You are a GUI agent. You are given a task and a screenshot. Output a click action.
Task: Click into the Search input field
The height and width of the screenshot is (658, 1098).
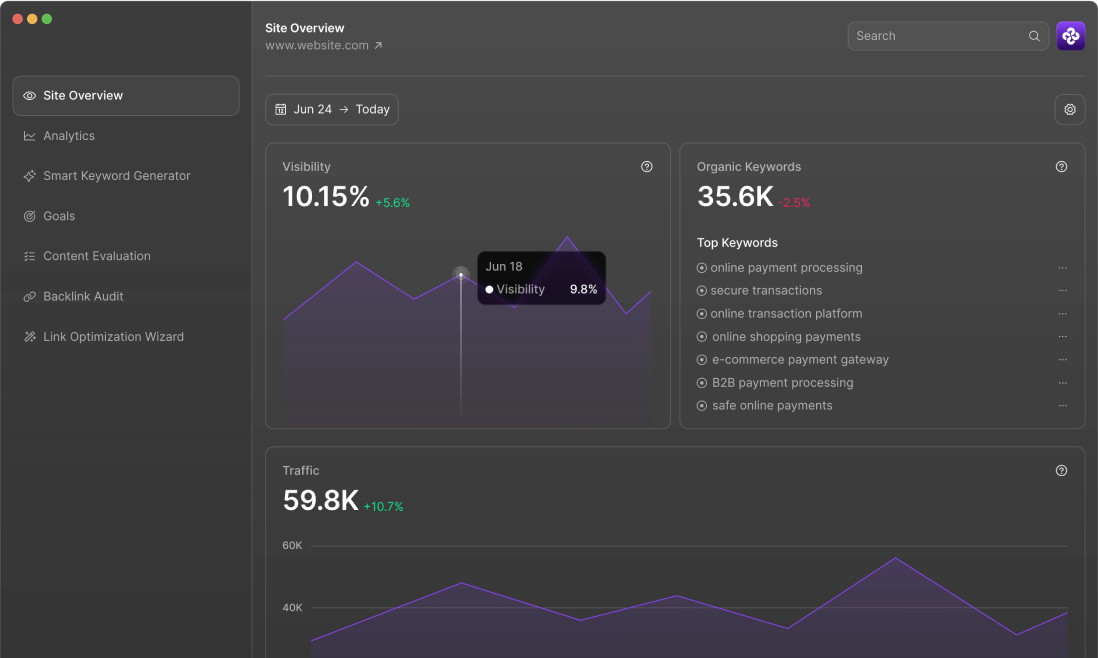pyautogui.click(x=935, y=36)
